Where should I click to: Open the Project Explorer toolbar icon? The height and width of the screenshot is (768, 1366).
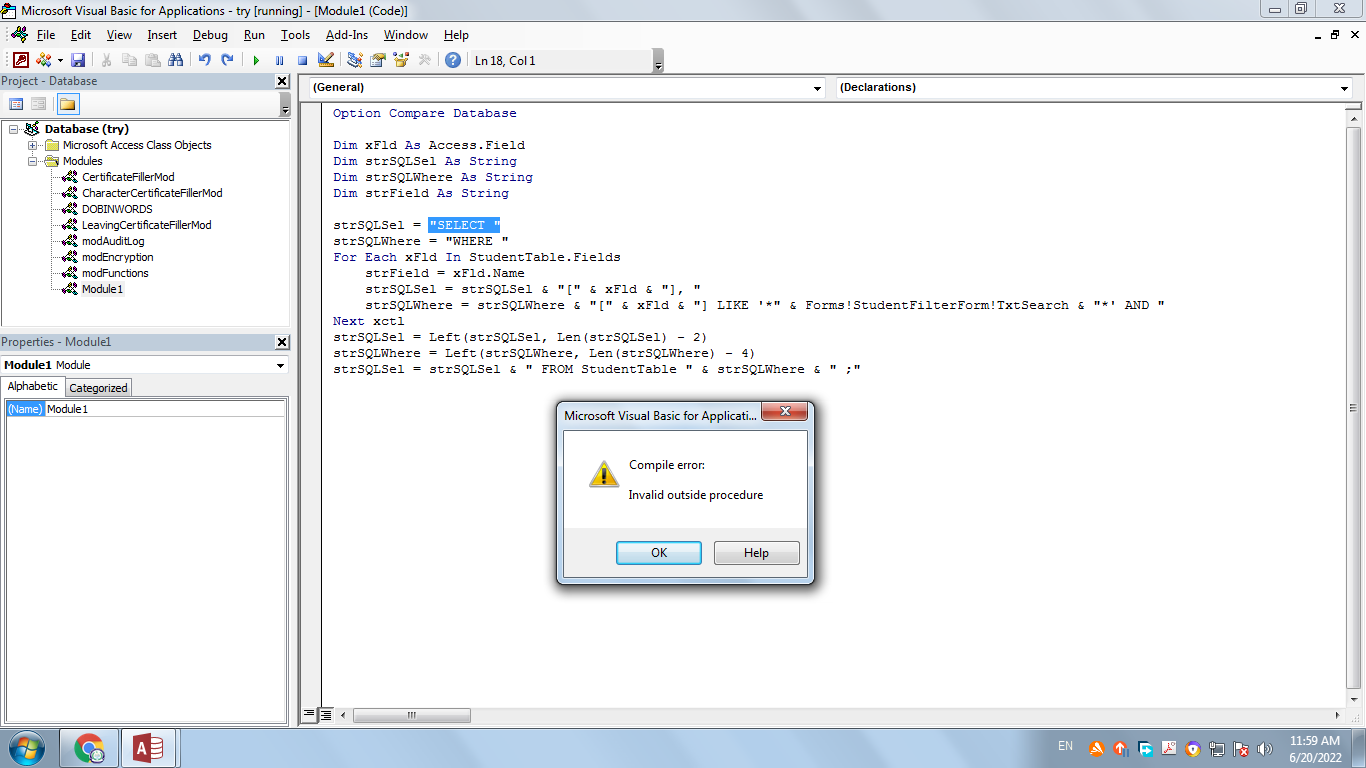[354, 60]
